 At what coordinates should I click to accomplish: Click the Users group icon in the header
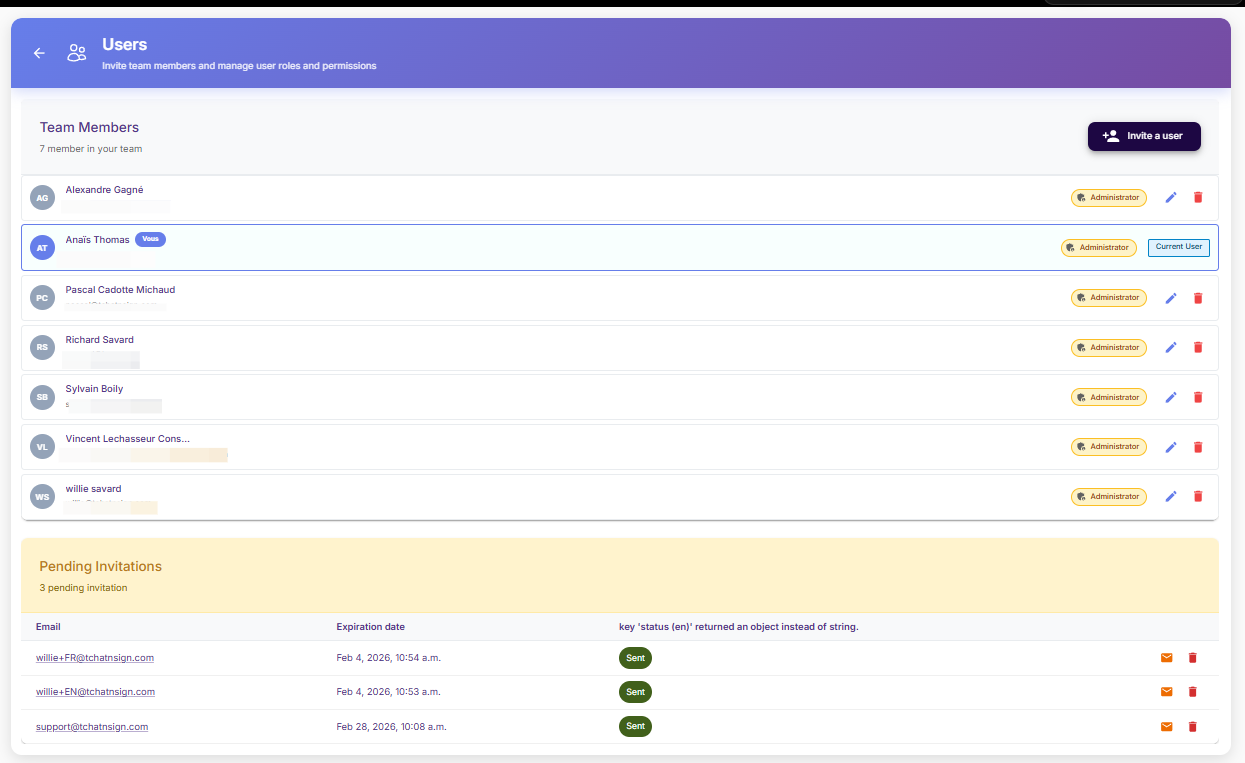click(77, 53)
